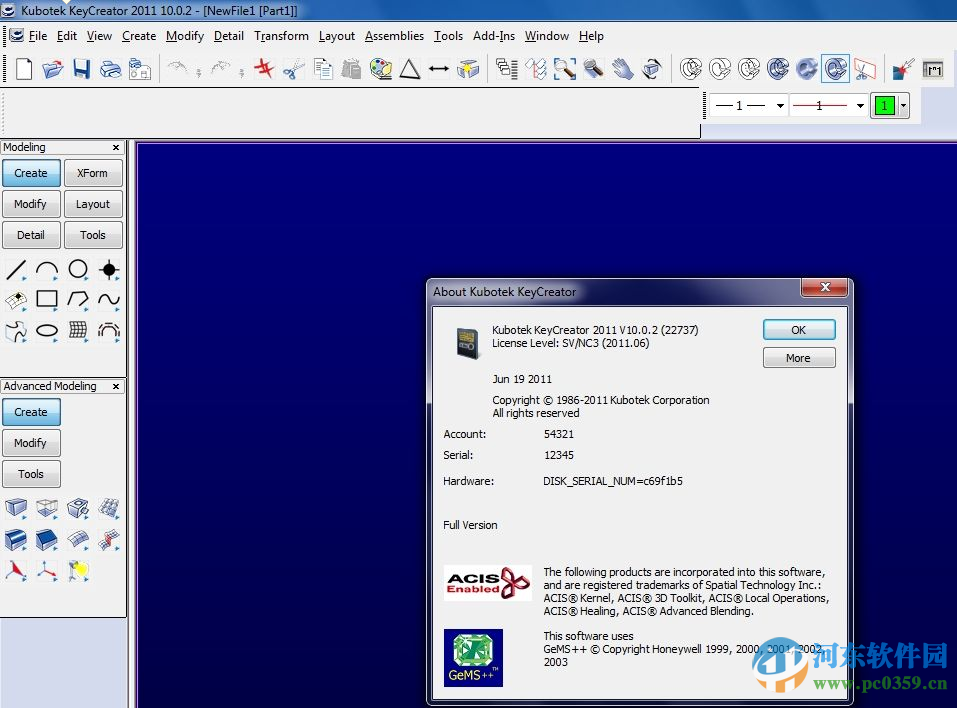957x708 pixels.
Task: Switch Advanced Modeling palette to Tools
Action: pos(31,474)
